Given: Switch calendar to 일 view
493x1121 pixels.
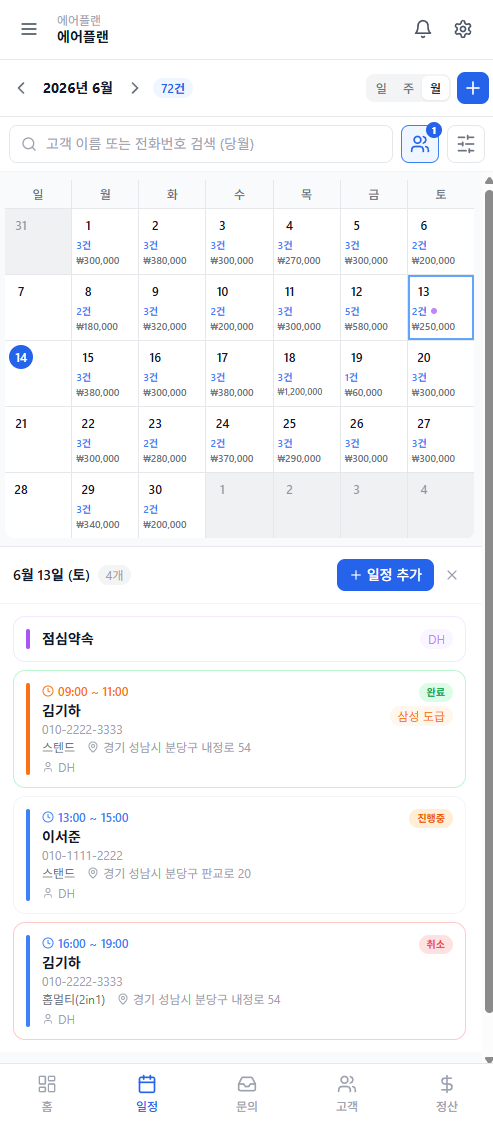Looking at the screenshot, I should pyautogui.click(x=382, y=89).
